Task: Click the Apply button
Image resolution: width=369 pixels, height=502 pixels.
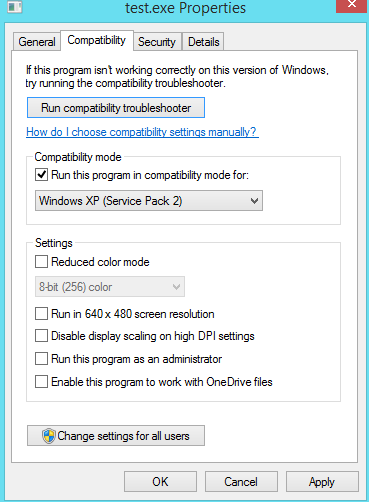Action: (322, 482)
